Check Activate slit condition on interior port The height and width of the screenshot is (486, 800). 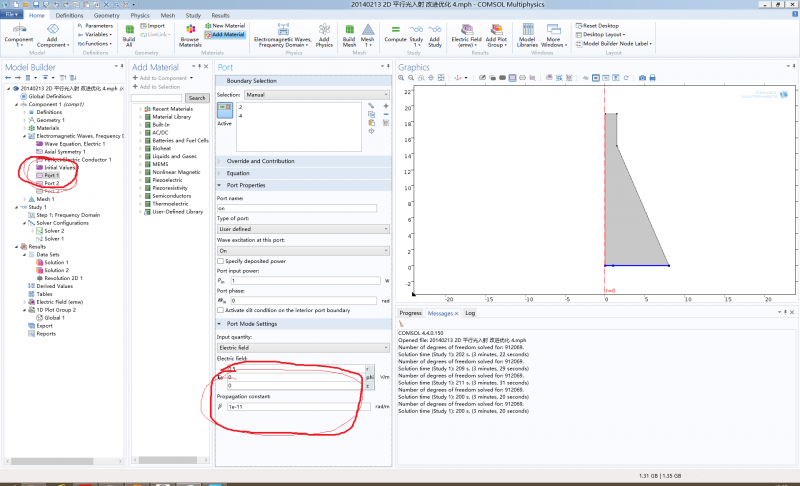coord(221,312)
